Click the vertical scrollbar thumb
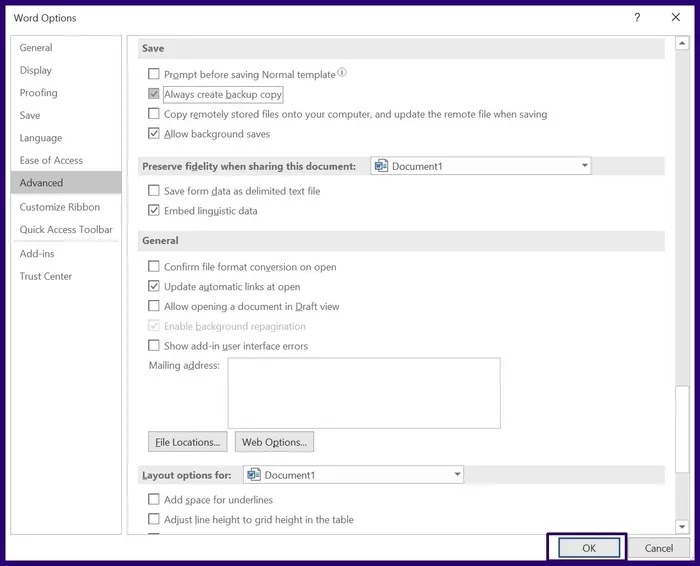The width and height of the screenshot is (700, 566). tap(682, 429)
